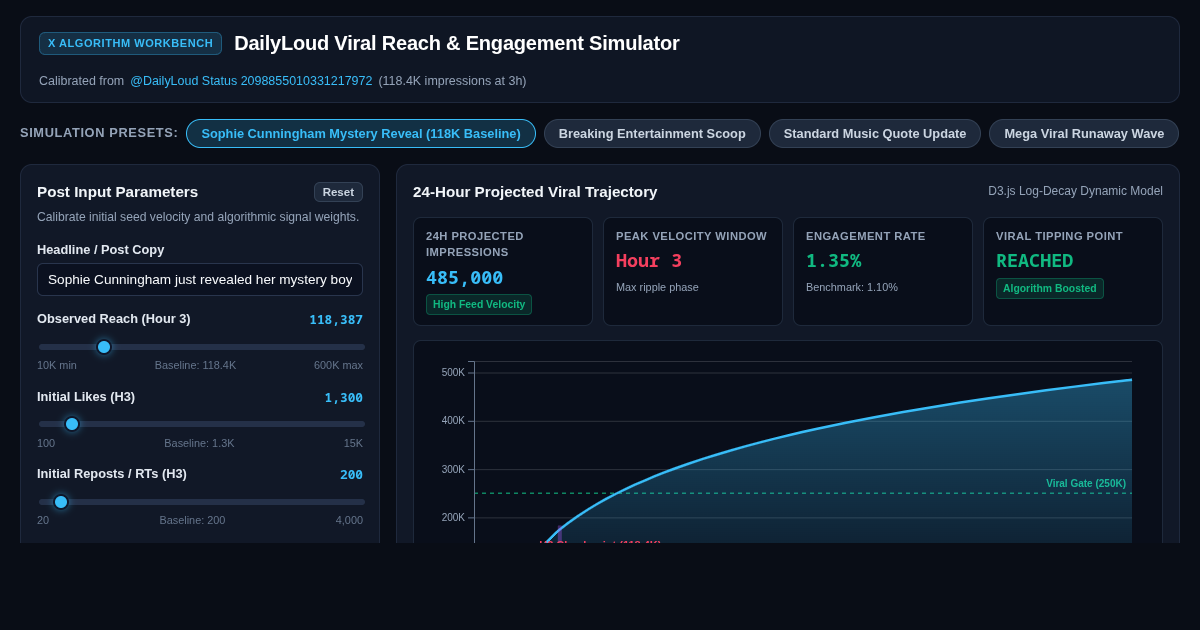Click the 'Benchmark: 1.10%' text
The image size is (1200, 630).
tap(852, 287)
